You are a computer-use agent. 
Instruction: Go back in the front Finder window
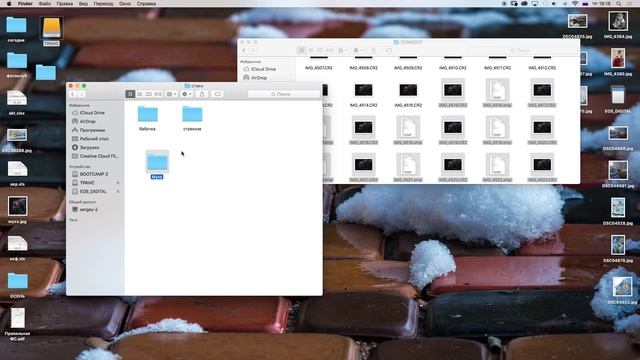point(73,94)
